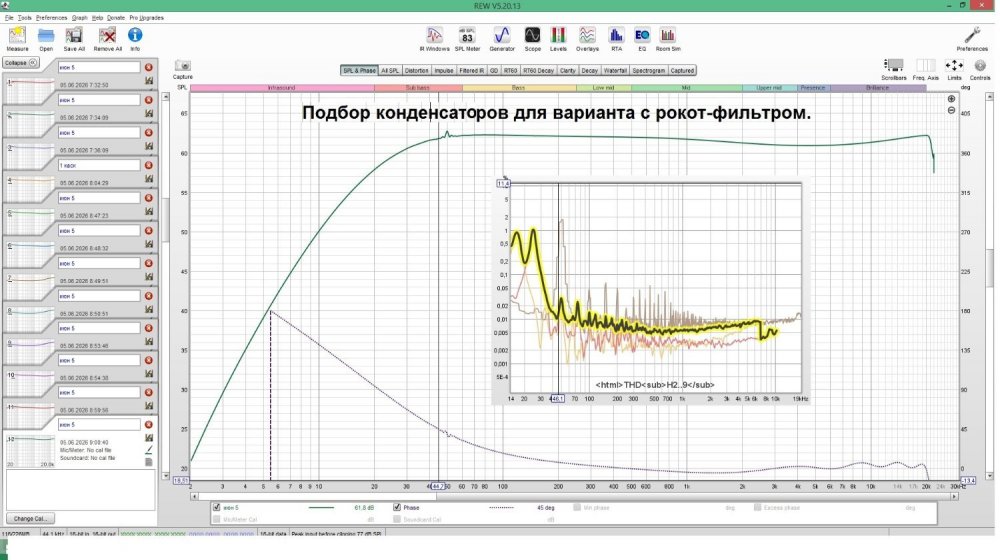Image resolution: width=1000 pixels, height=560 pixels.
Task: Select measurement thumbnail number 12
Action: 29,451
